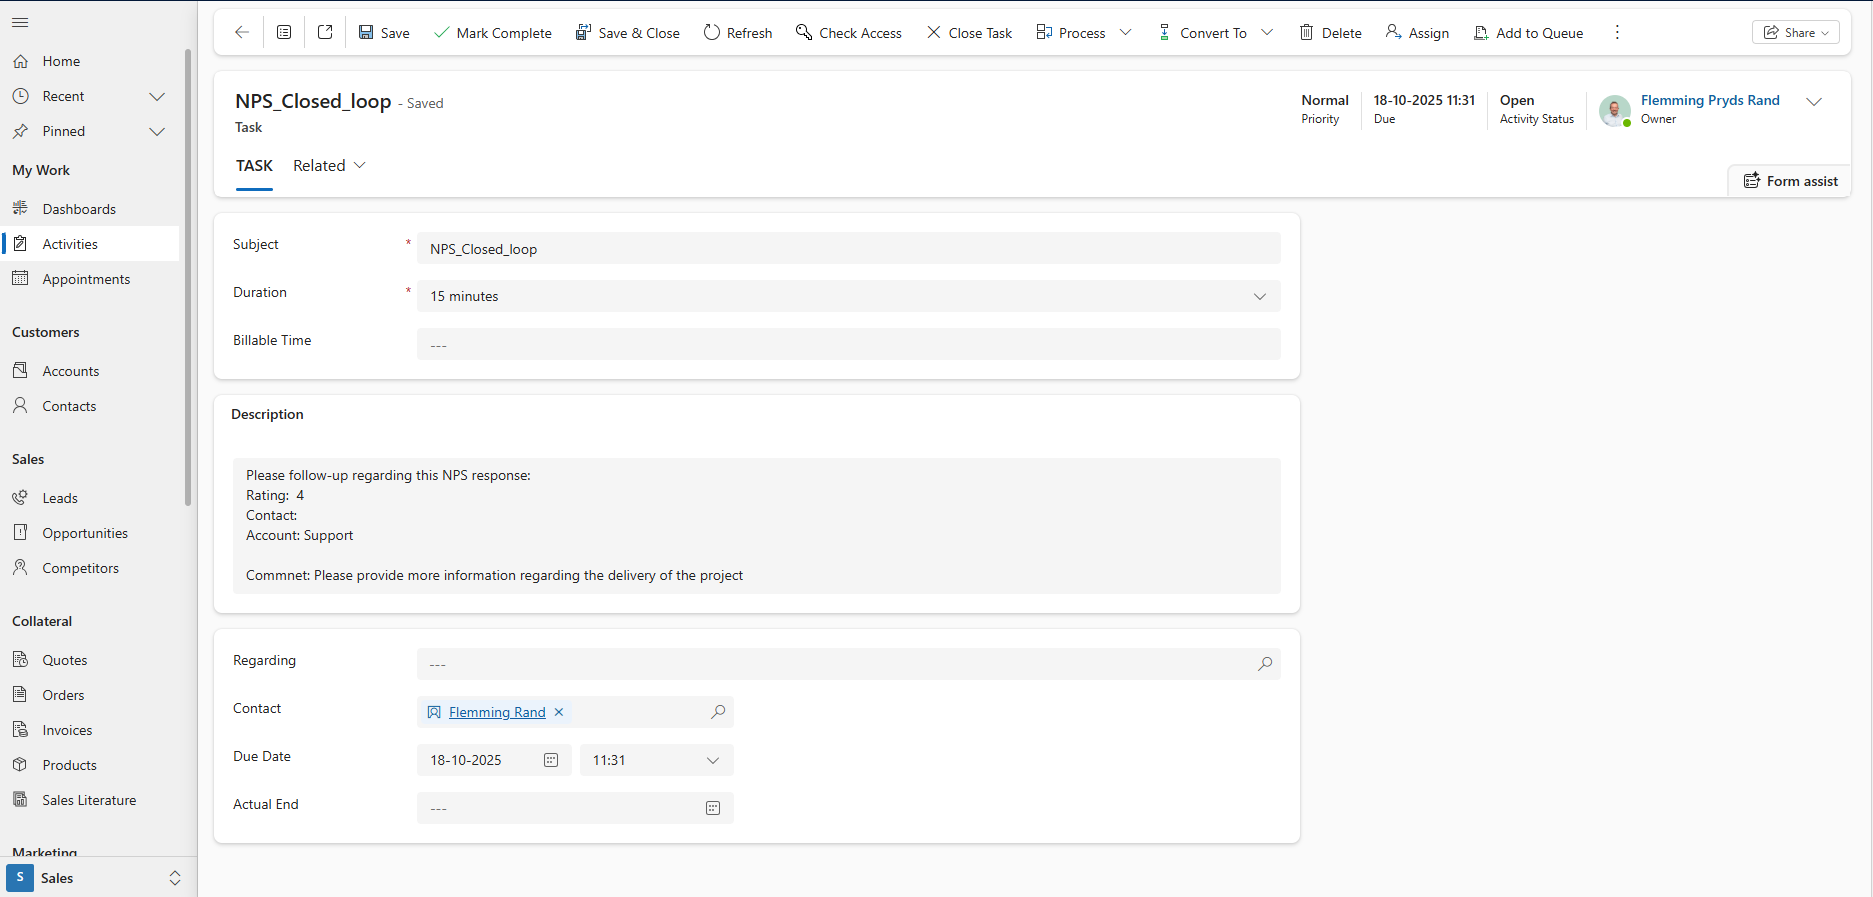Collapse the left navigation hamburger menu
This screenshot has height=897, width=1873.
[20, 22]
